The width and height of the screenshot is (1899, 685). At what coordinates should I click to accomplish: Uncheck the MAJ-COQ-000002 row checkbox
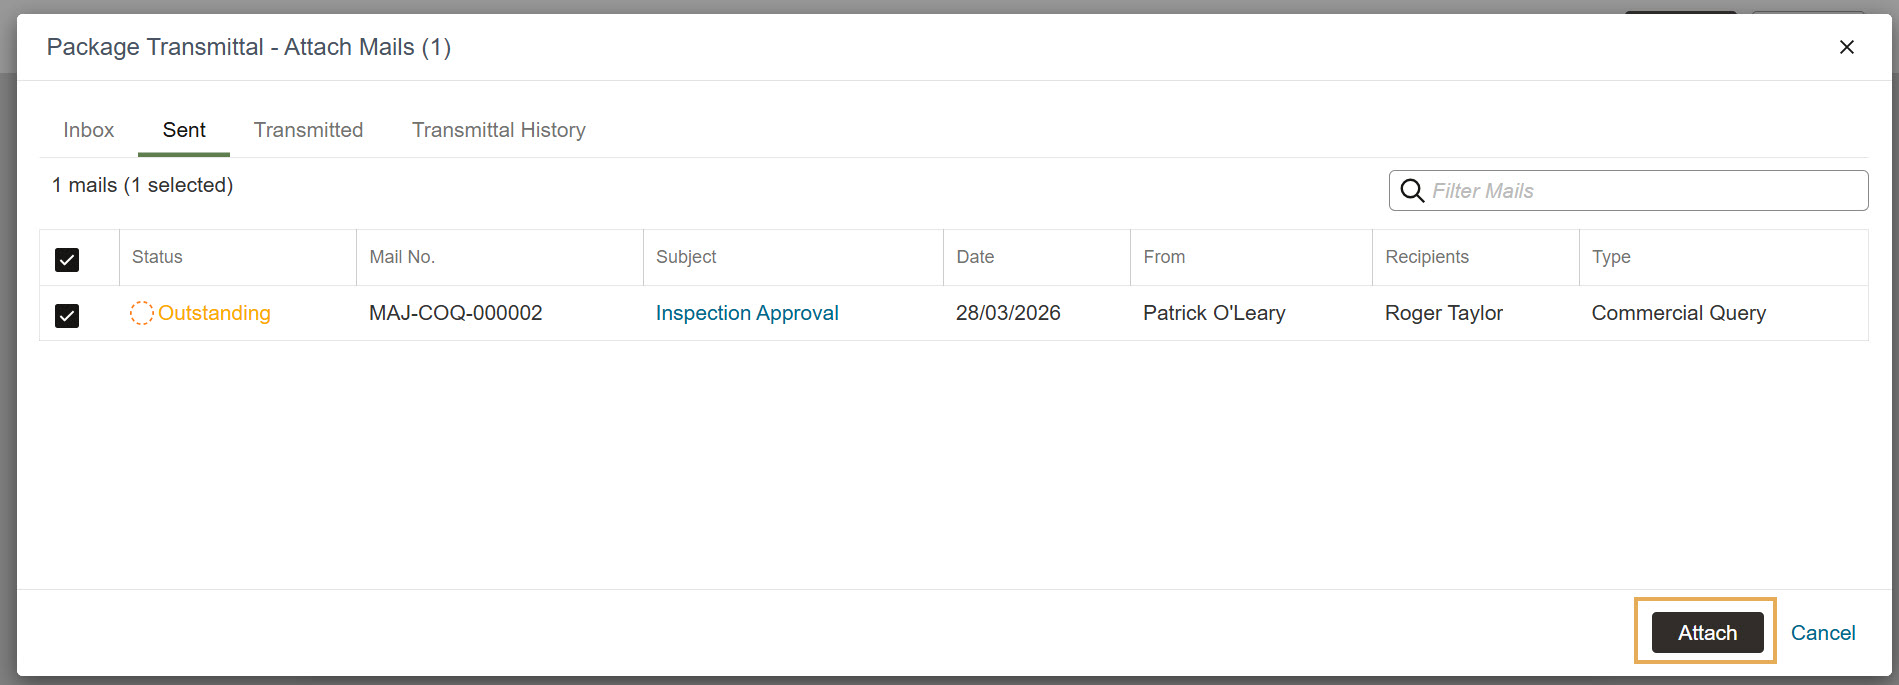tap(67, 316)
